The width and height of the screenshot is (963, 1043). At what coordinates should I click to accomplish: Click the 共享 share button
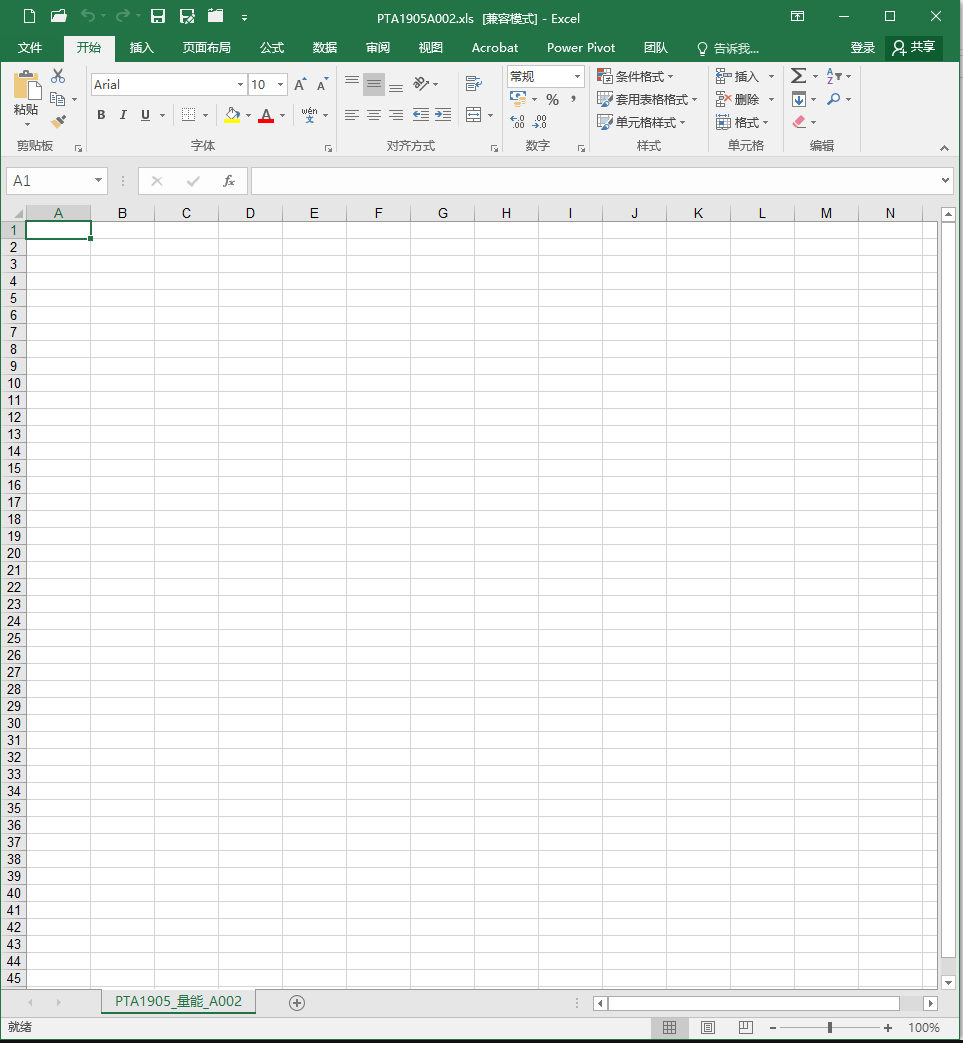pyautogui.click(x=914, y=48)
